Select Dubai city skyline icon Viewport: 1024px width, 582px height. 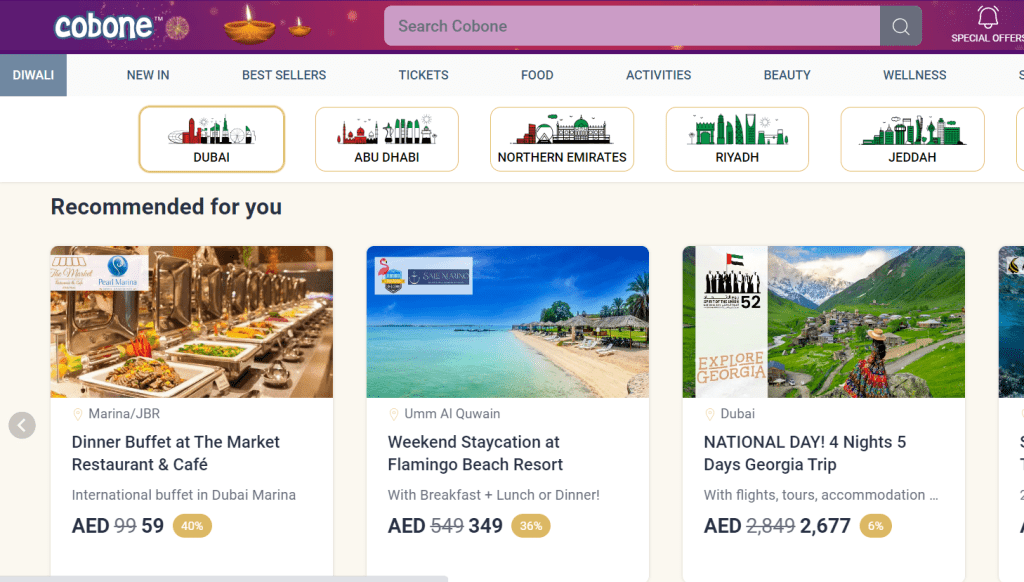coord(211,131)
